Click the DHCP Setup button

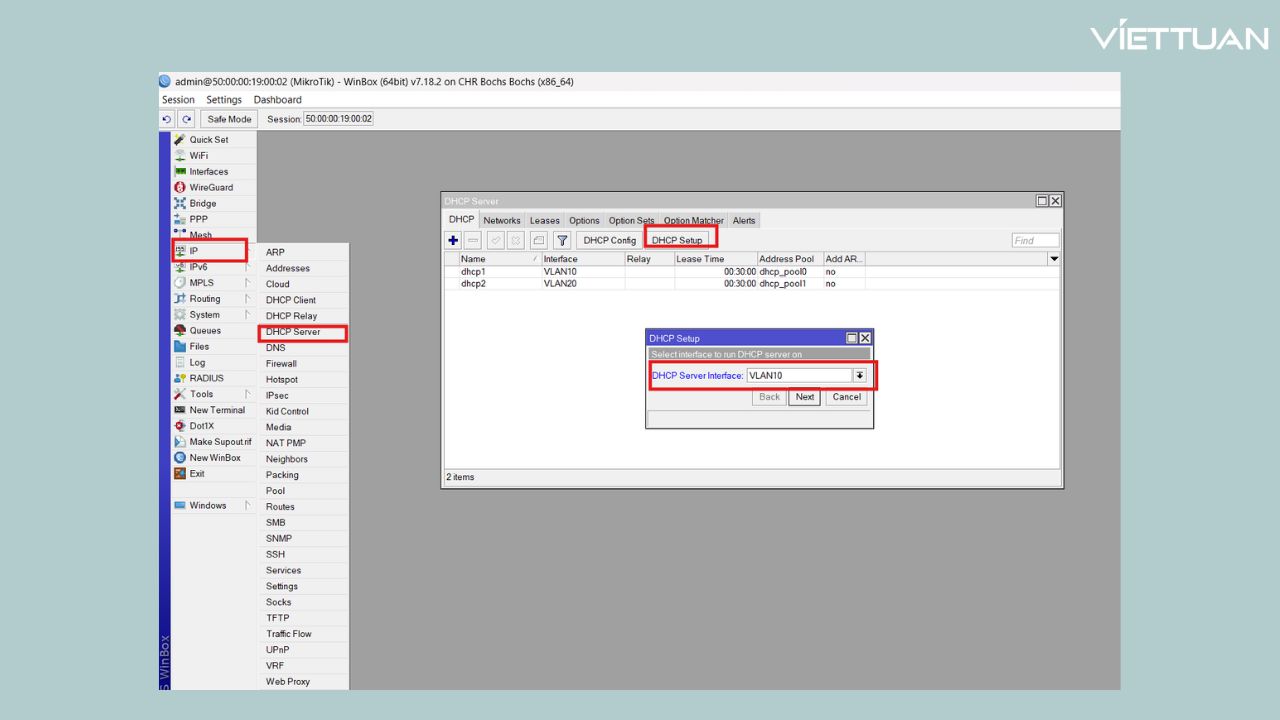click(677, 240)
